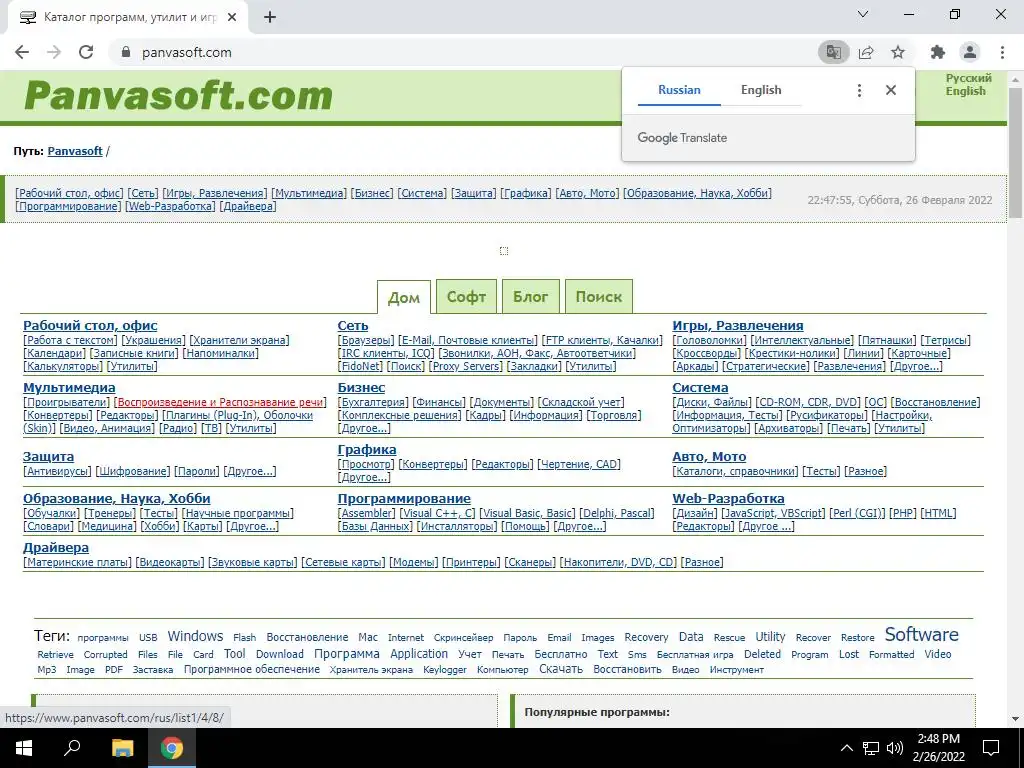The width and height of the screenshot is (1024, 768).
Task: Open the JavaScript, VBScript link
Action: pyautogui.click(x=774, y=513)
